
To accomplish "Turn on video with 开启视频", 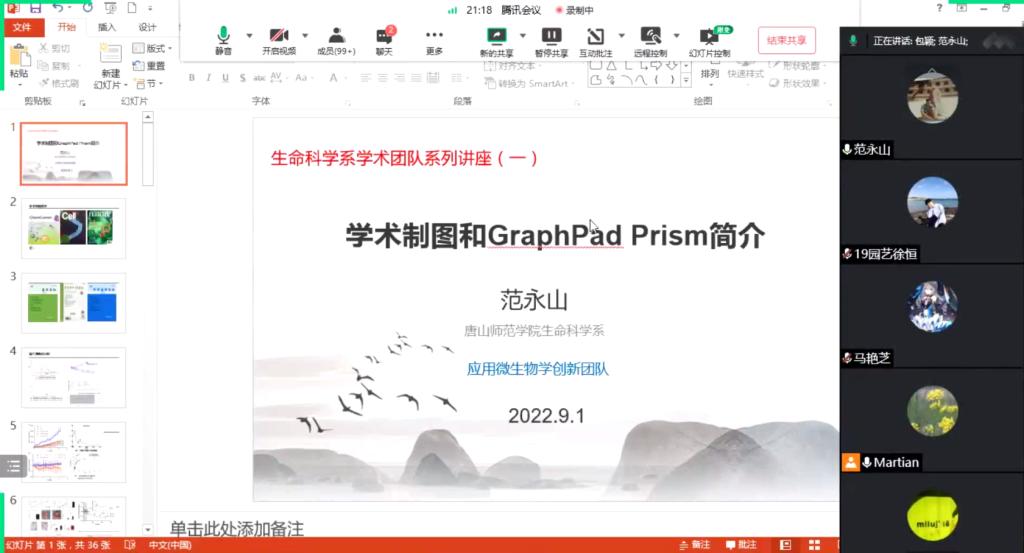I will pyautogui.click(x=279, y=38).
